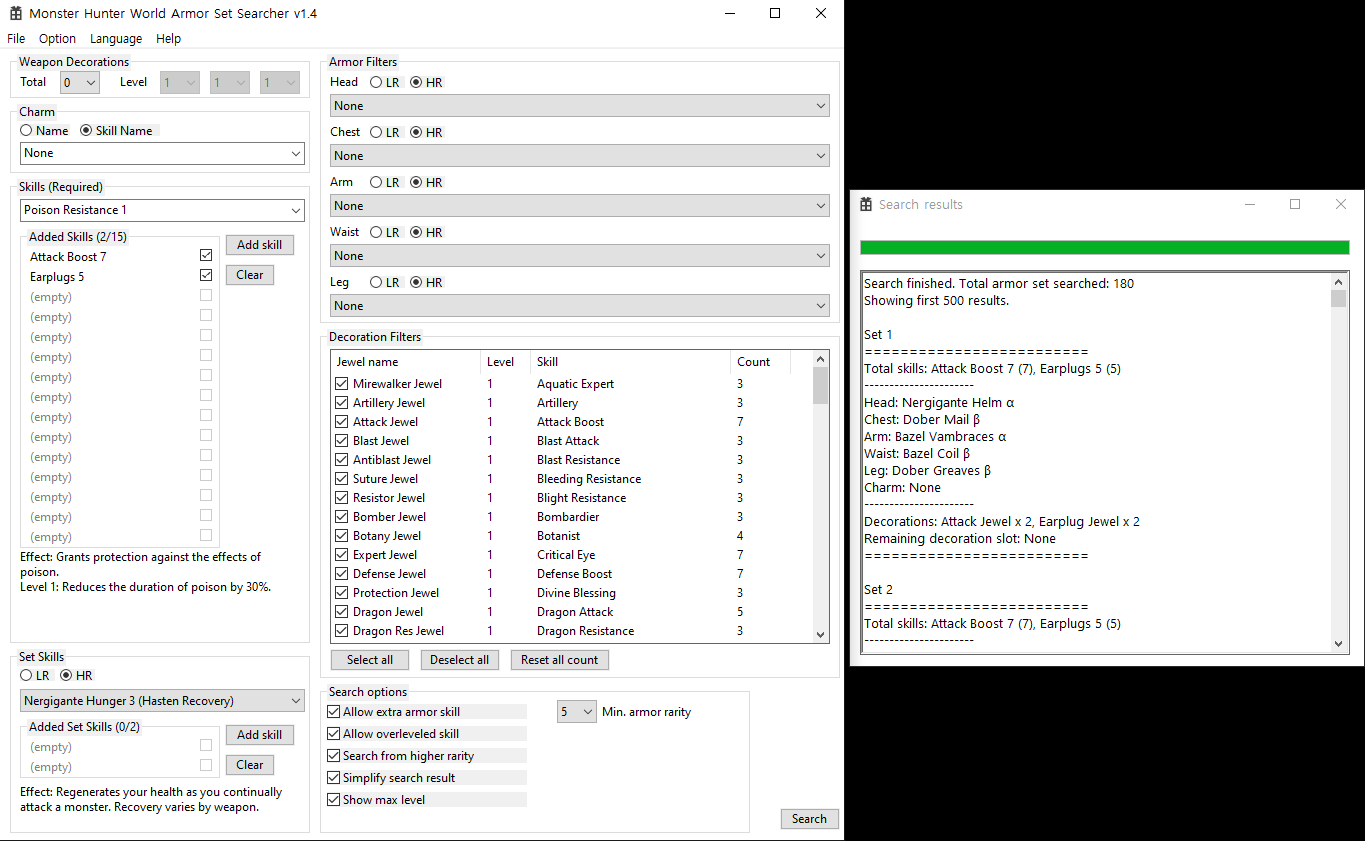The width and height of the screenshot is (1365, 841).
Task: Expand the Charm dropdown showing None
Action: 162,153
